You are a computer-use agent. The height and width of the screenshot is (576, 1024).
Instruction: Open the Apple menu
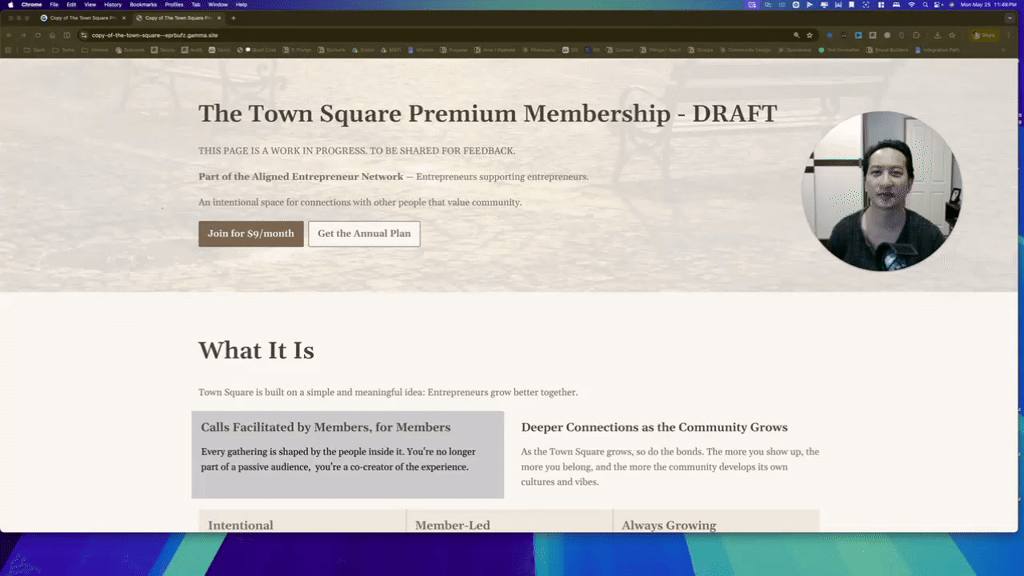[x=10, y=5]
